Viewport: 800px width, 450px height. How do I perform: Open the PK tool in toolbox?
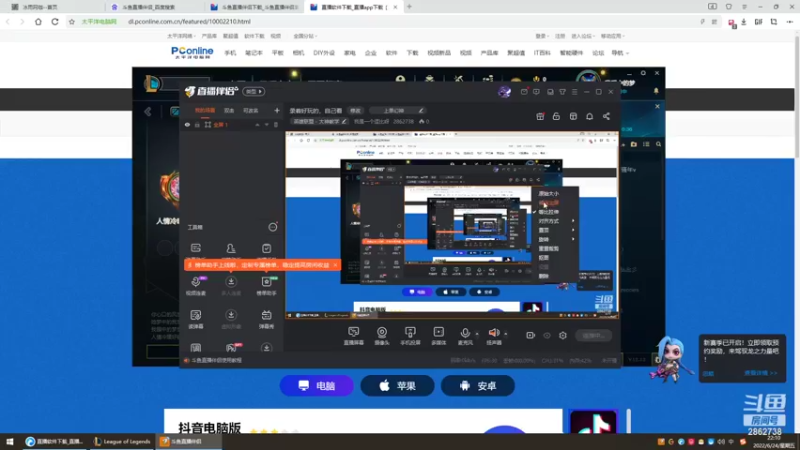pos(231,348)
